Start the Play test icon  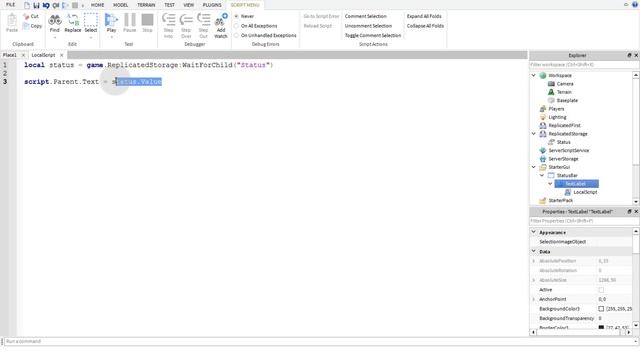click(111, 20)
